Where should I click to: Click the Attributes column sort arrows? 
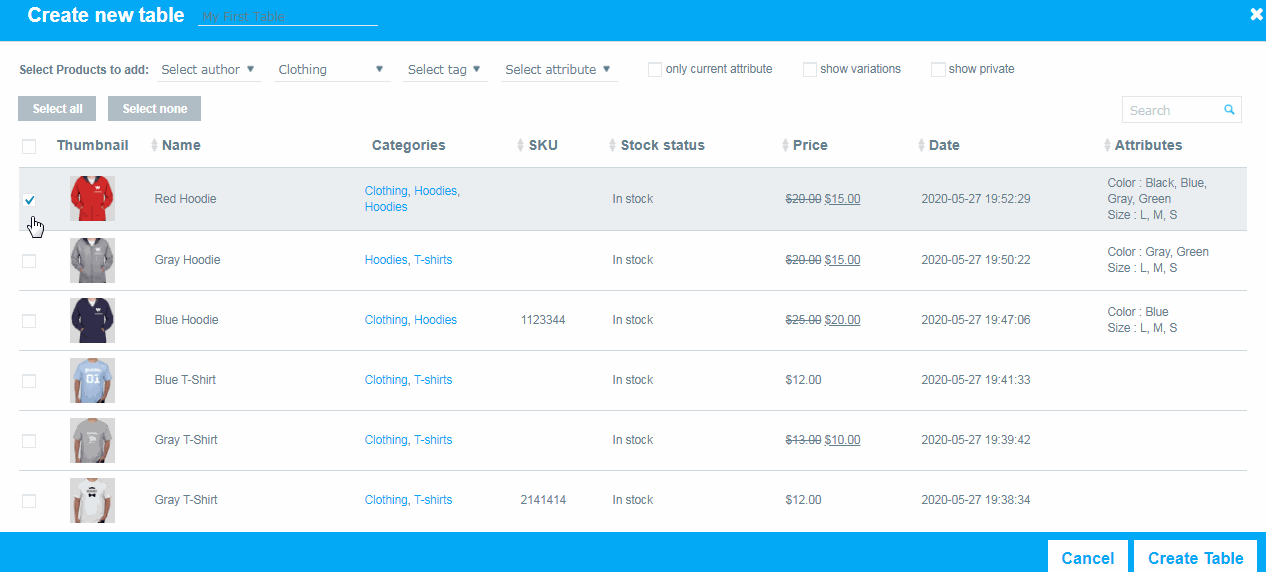click(x=1107, y=146)
